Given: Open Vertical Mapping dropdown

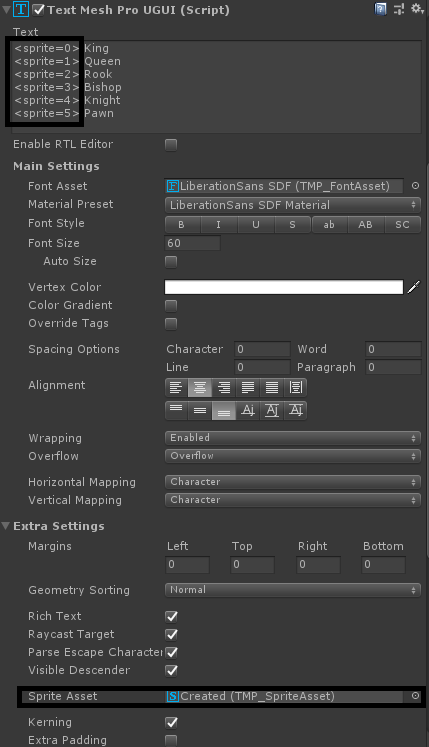Looking at the screenshot, I should (x=293, y=500).
